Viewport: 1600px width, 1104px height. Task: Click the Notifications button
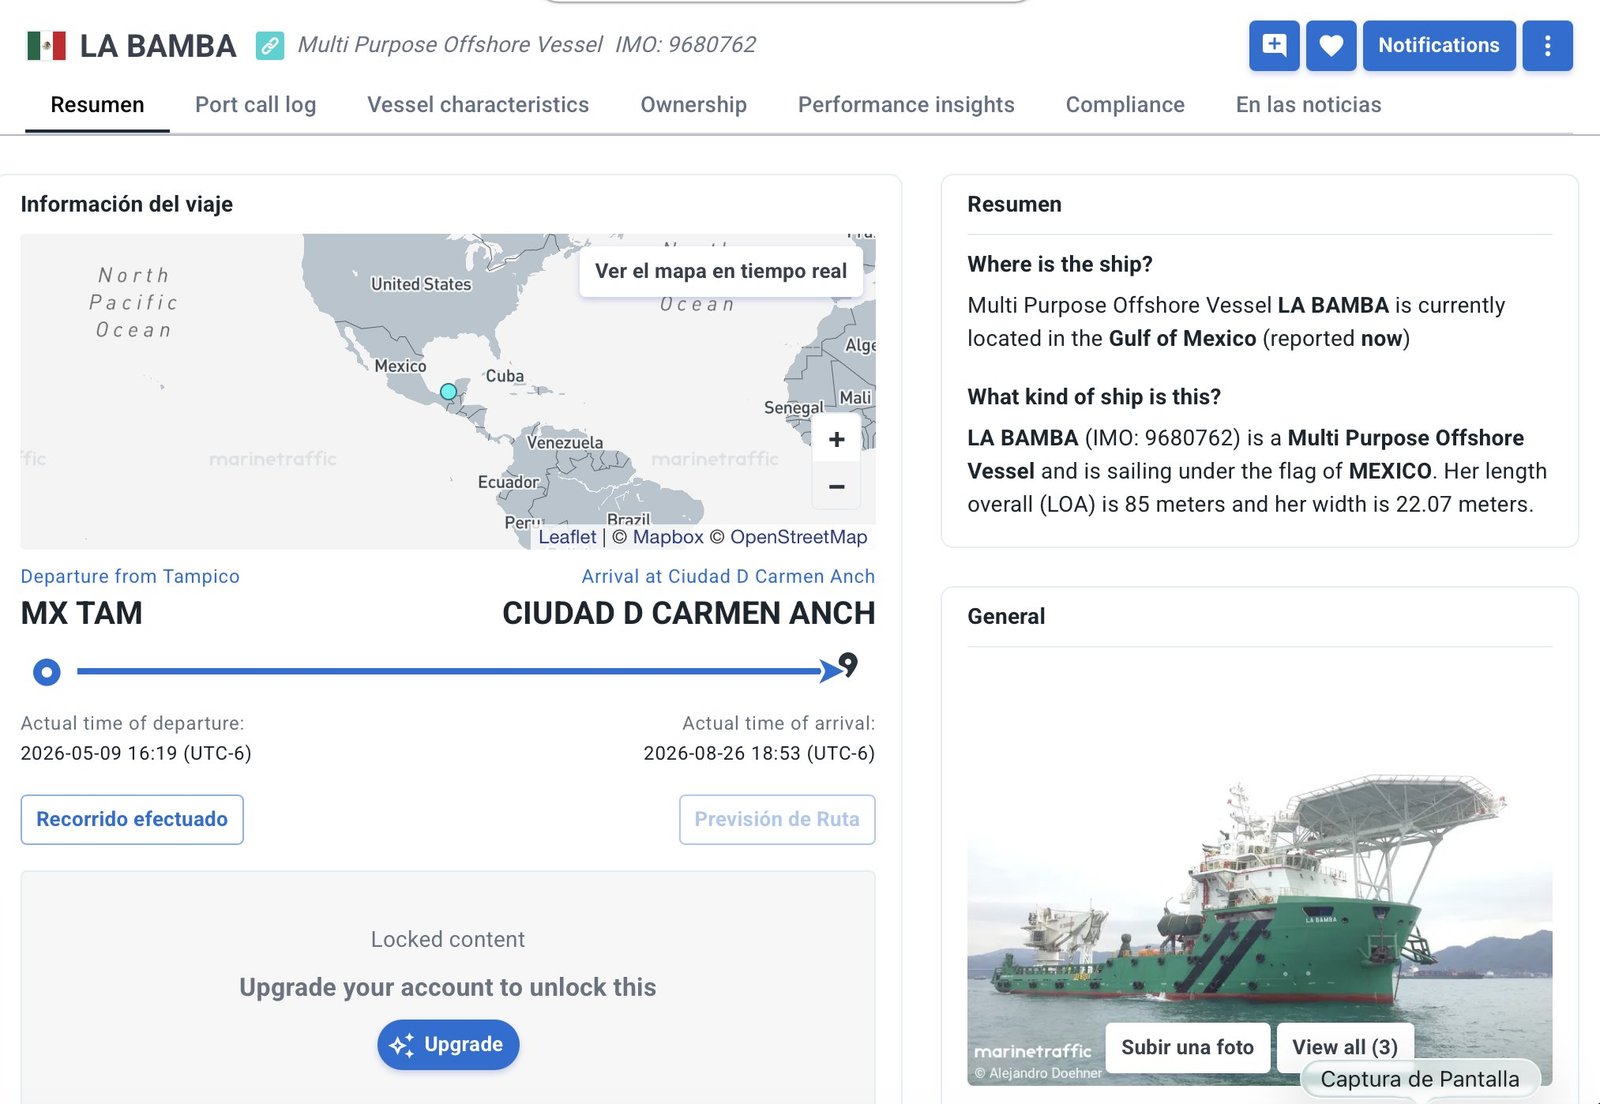tap(1439, 45)
